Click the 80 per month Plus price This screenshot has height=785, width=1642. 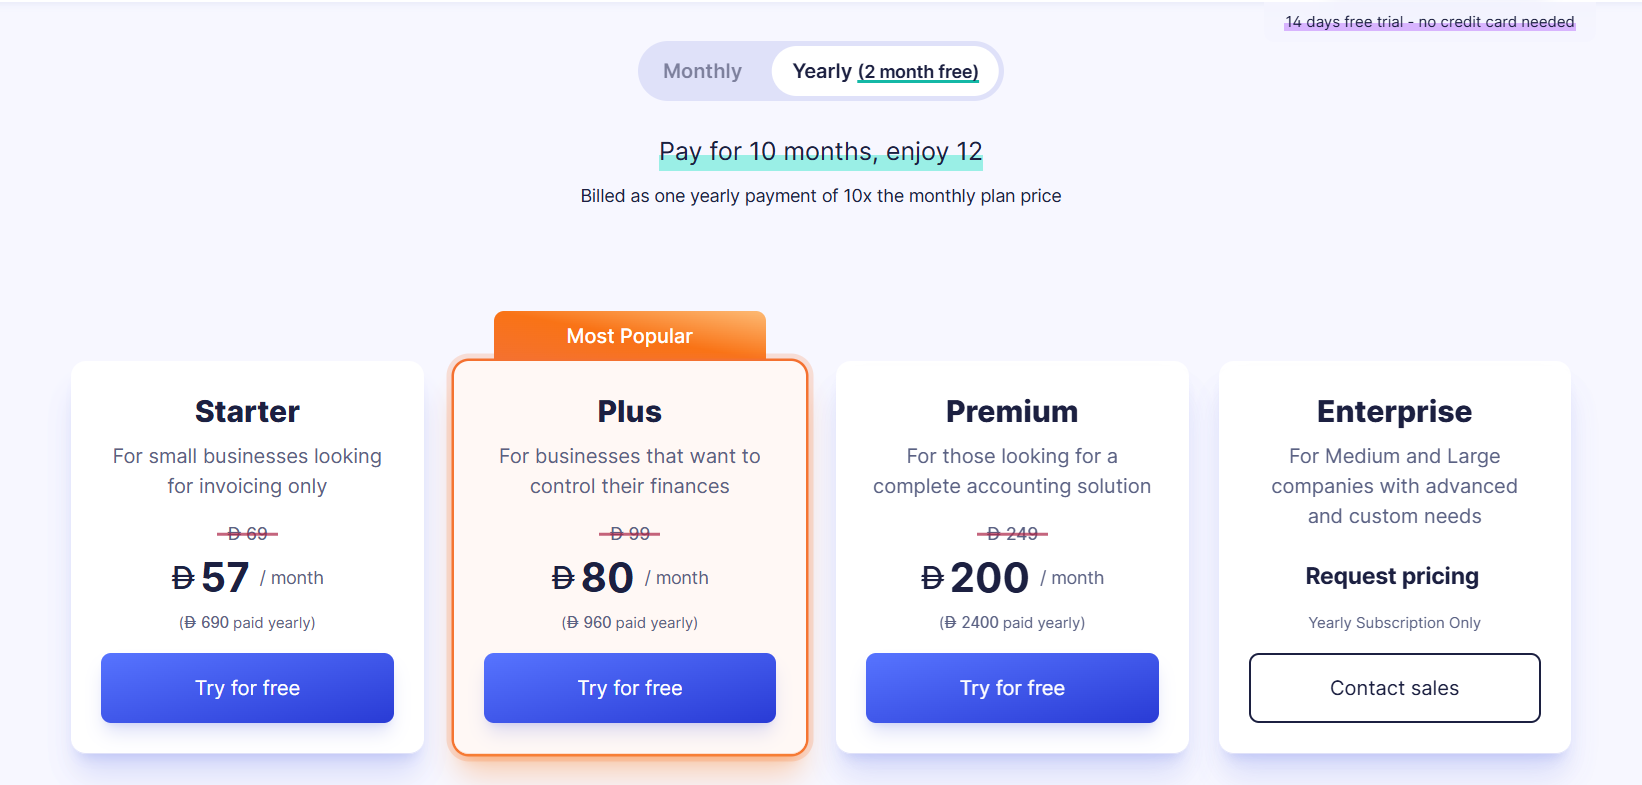click(x=607, y=578)
